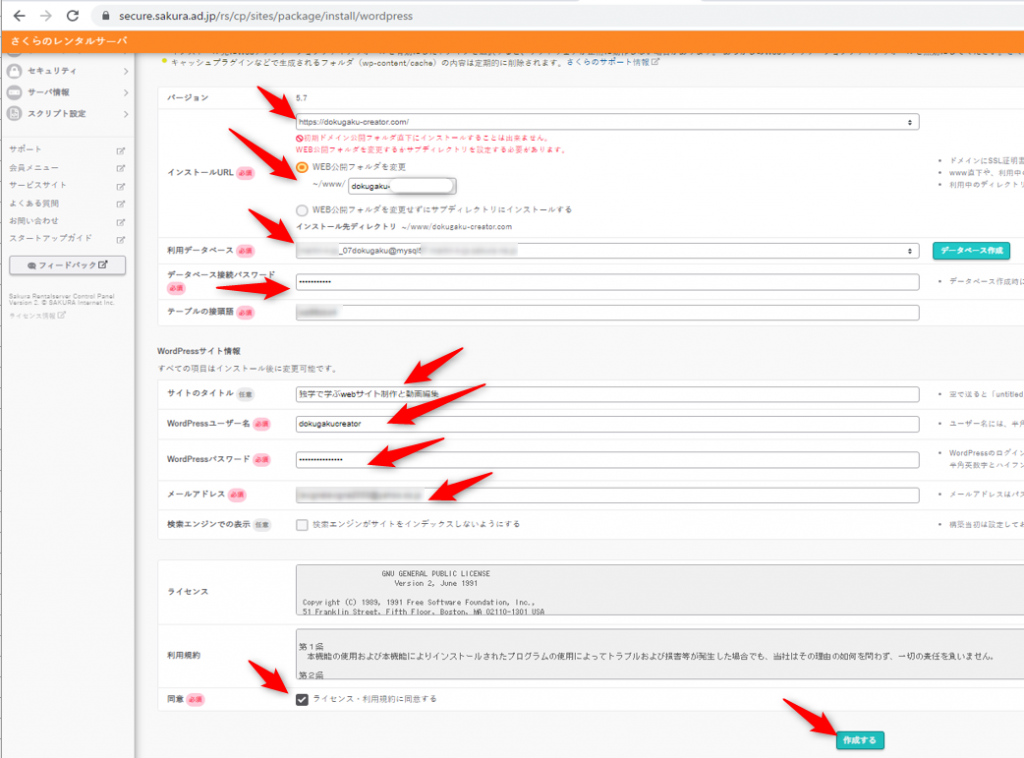Click the 作成する button
Image resolution: width=1024 pixels, height=758 pixels.
[859, 740]
